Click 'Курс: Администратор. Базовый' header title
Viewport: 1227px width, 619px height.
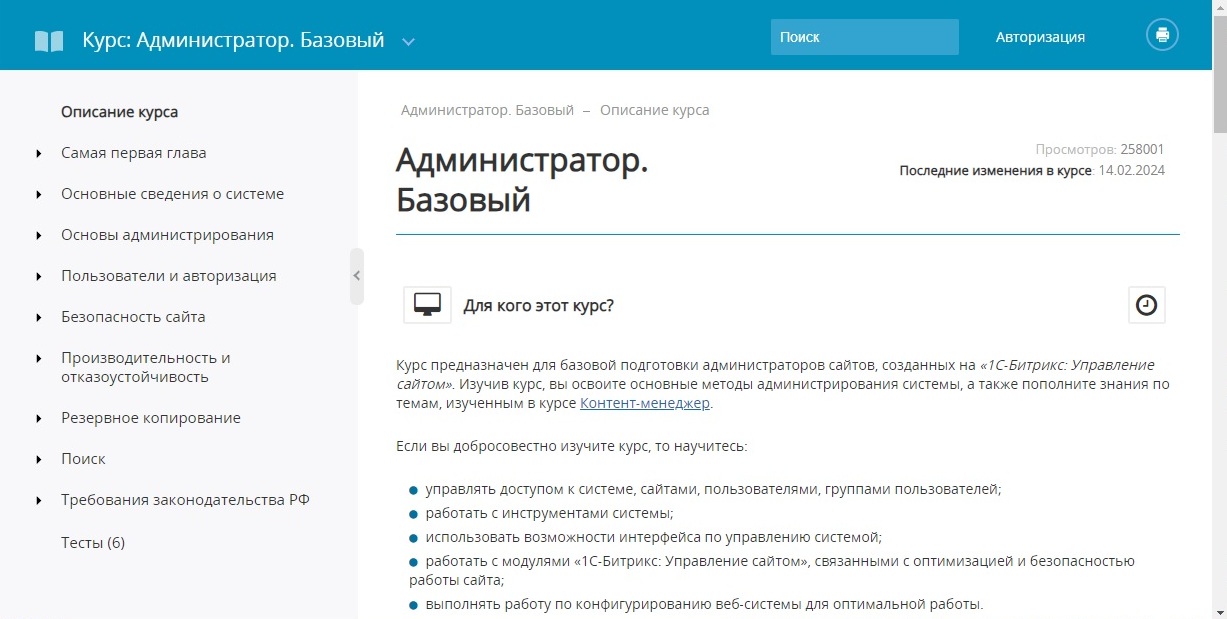coord(233,41)
